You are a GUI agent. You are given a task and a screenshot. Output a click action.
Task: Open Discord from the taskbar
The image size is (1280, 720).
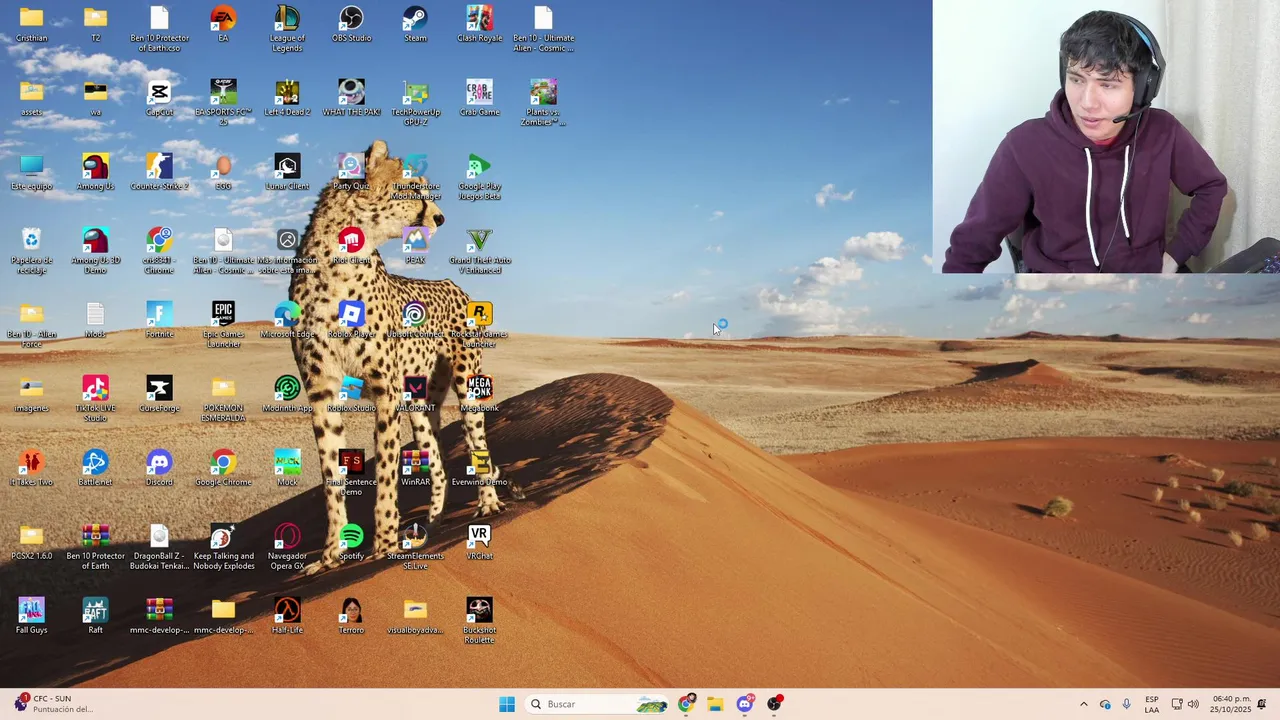745,704
